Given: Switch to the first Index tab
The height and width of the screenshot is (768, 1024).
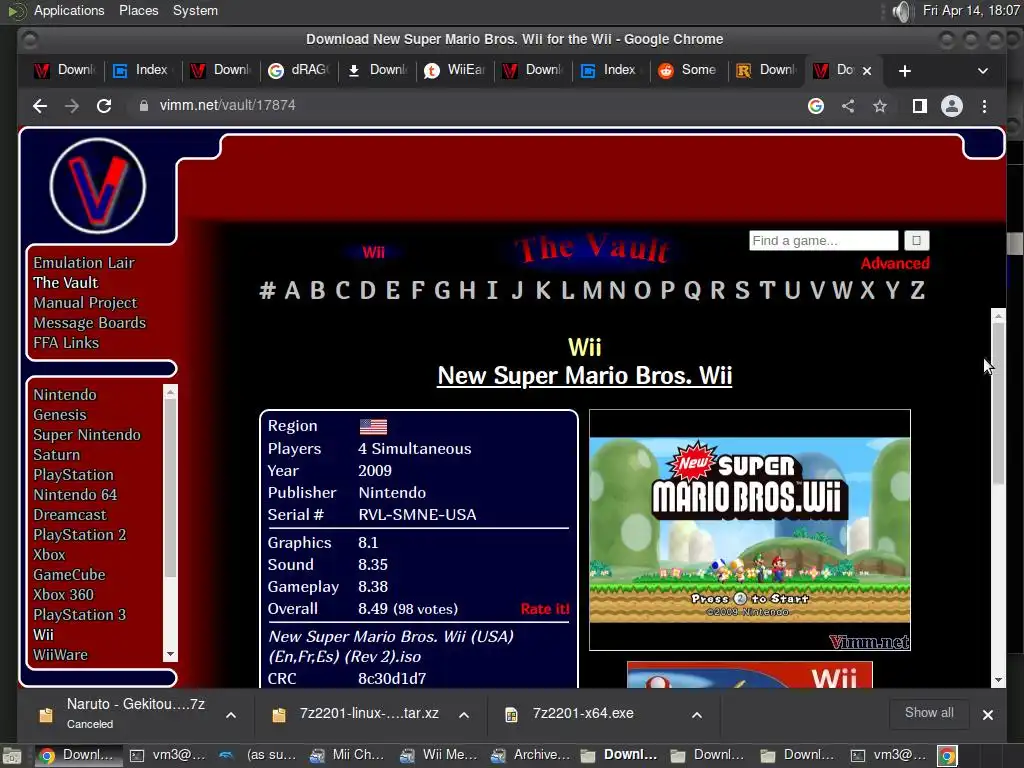Looking at the screenshot, I should pyautogui.click(x=143, y=70).
